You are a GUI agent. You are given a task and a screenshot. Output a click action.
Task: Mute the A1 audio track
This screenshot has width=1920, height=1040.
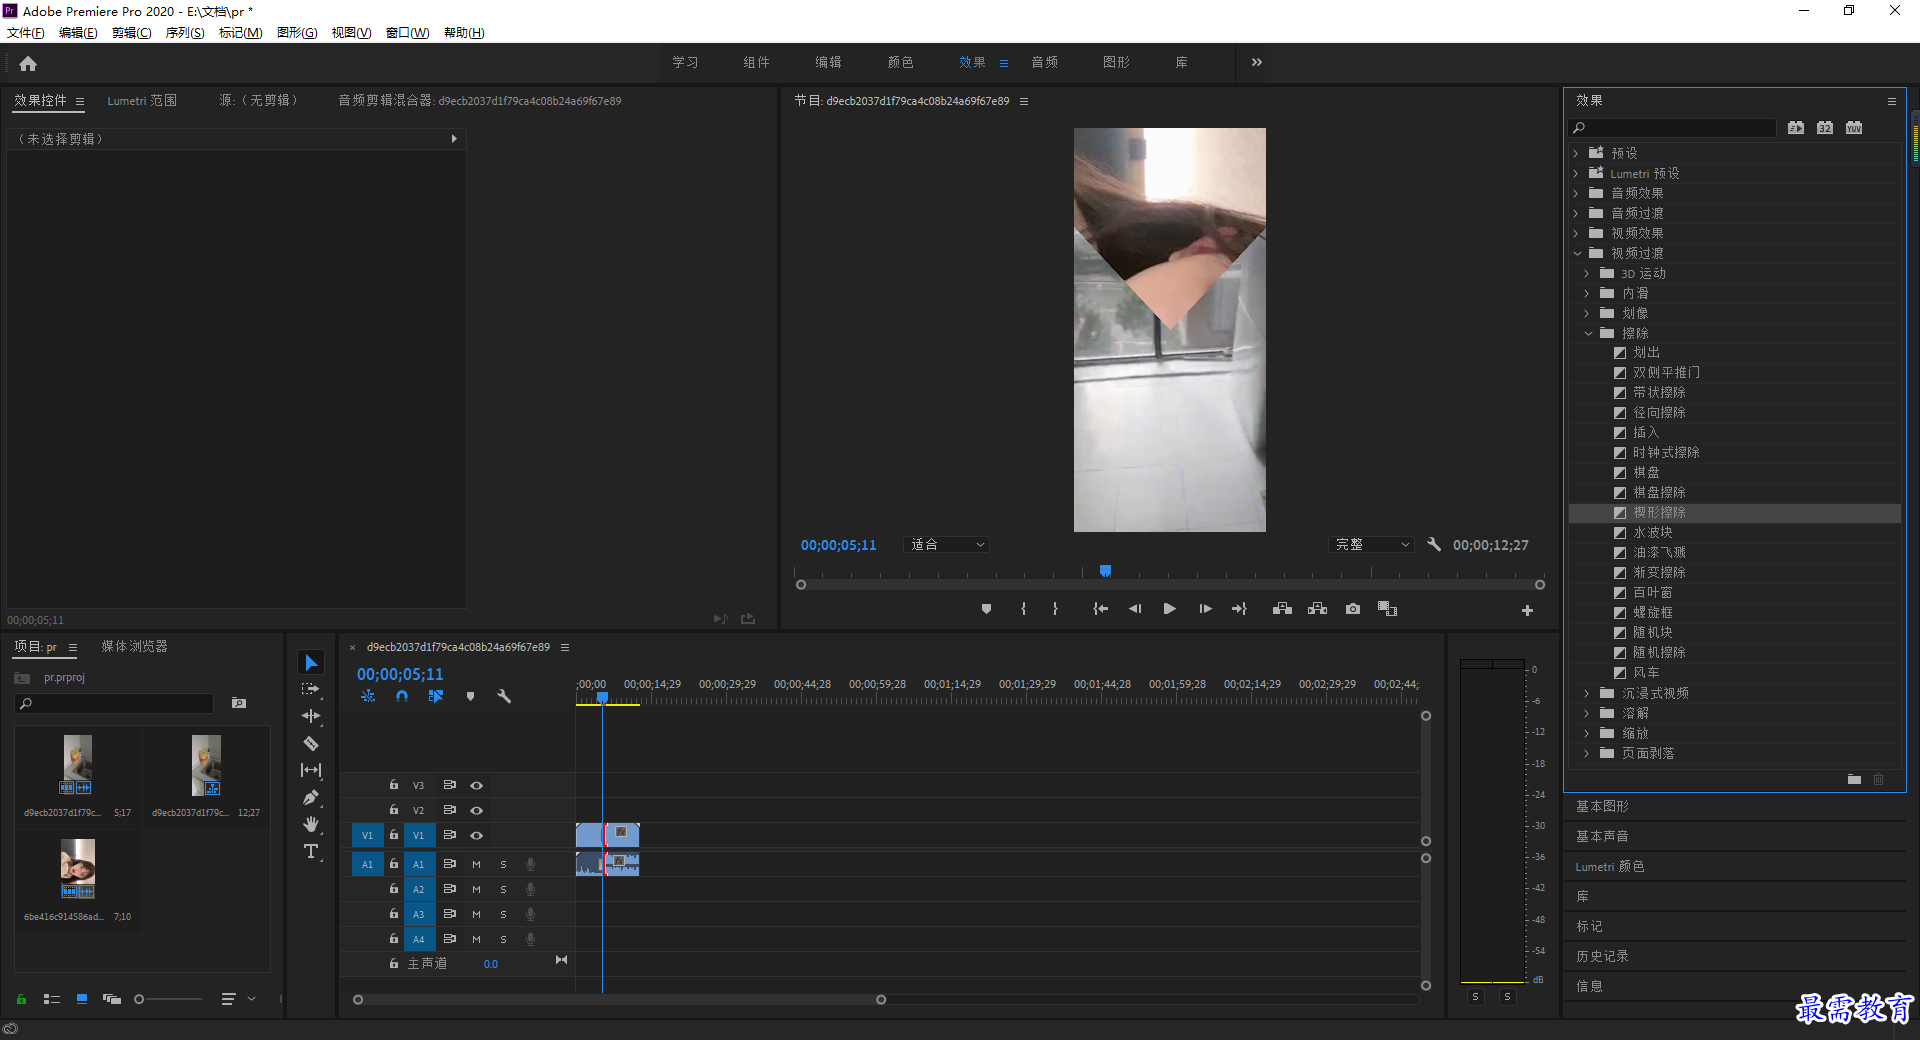pyautogui.click(x=477, y=864)
